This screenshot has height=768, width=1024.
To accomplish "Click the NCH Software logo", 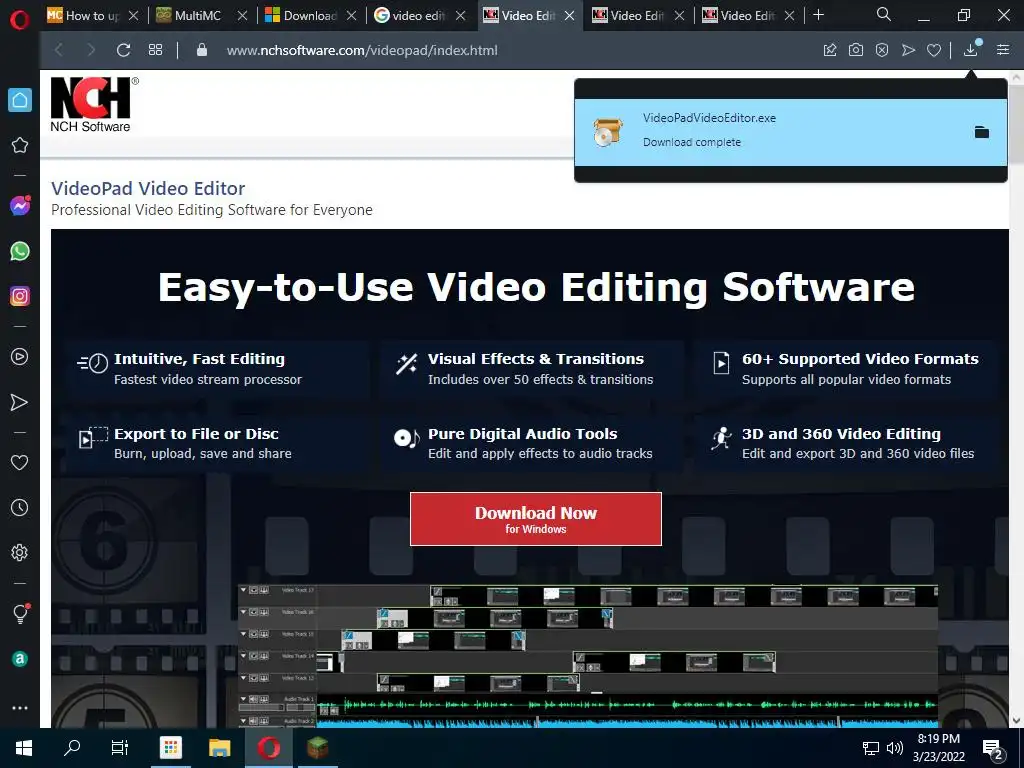I will tap(93, 104).
